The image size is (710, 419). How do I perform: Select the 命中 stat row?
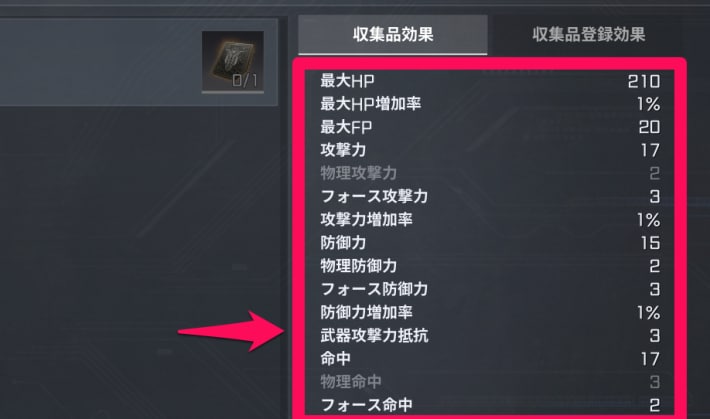(489, 359)
